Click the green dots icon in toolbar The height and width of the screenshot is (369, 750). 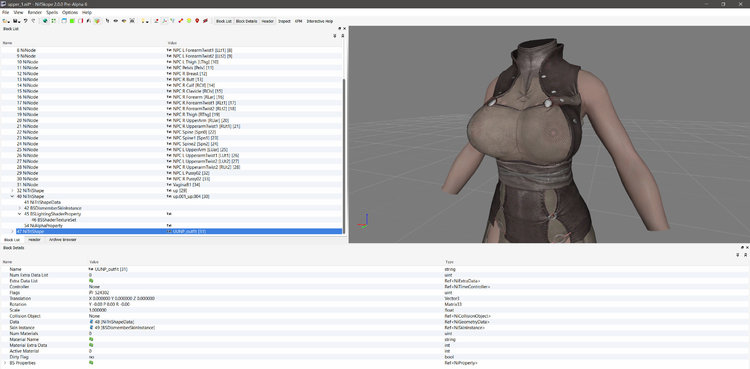click(53, 21)
